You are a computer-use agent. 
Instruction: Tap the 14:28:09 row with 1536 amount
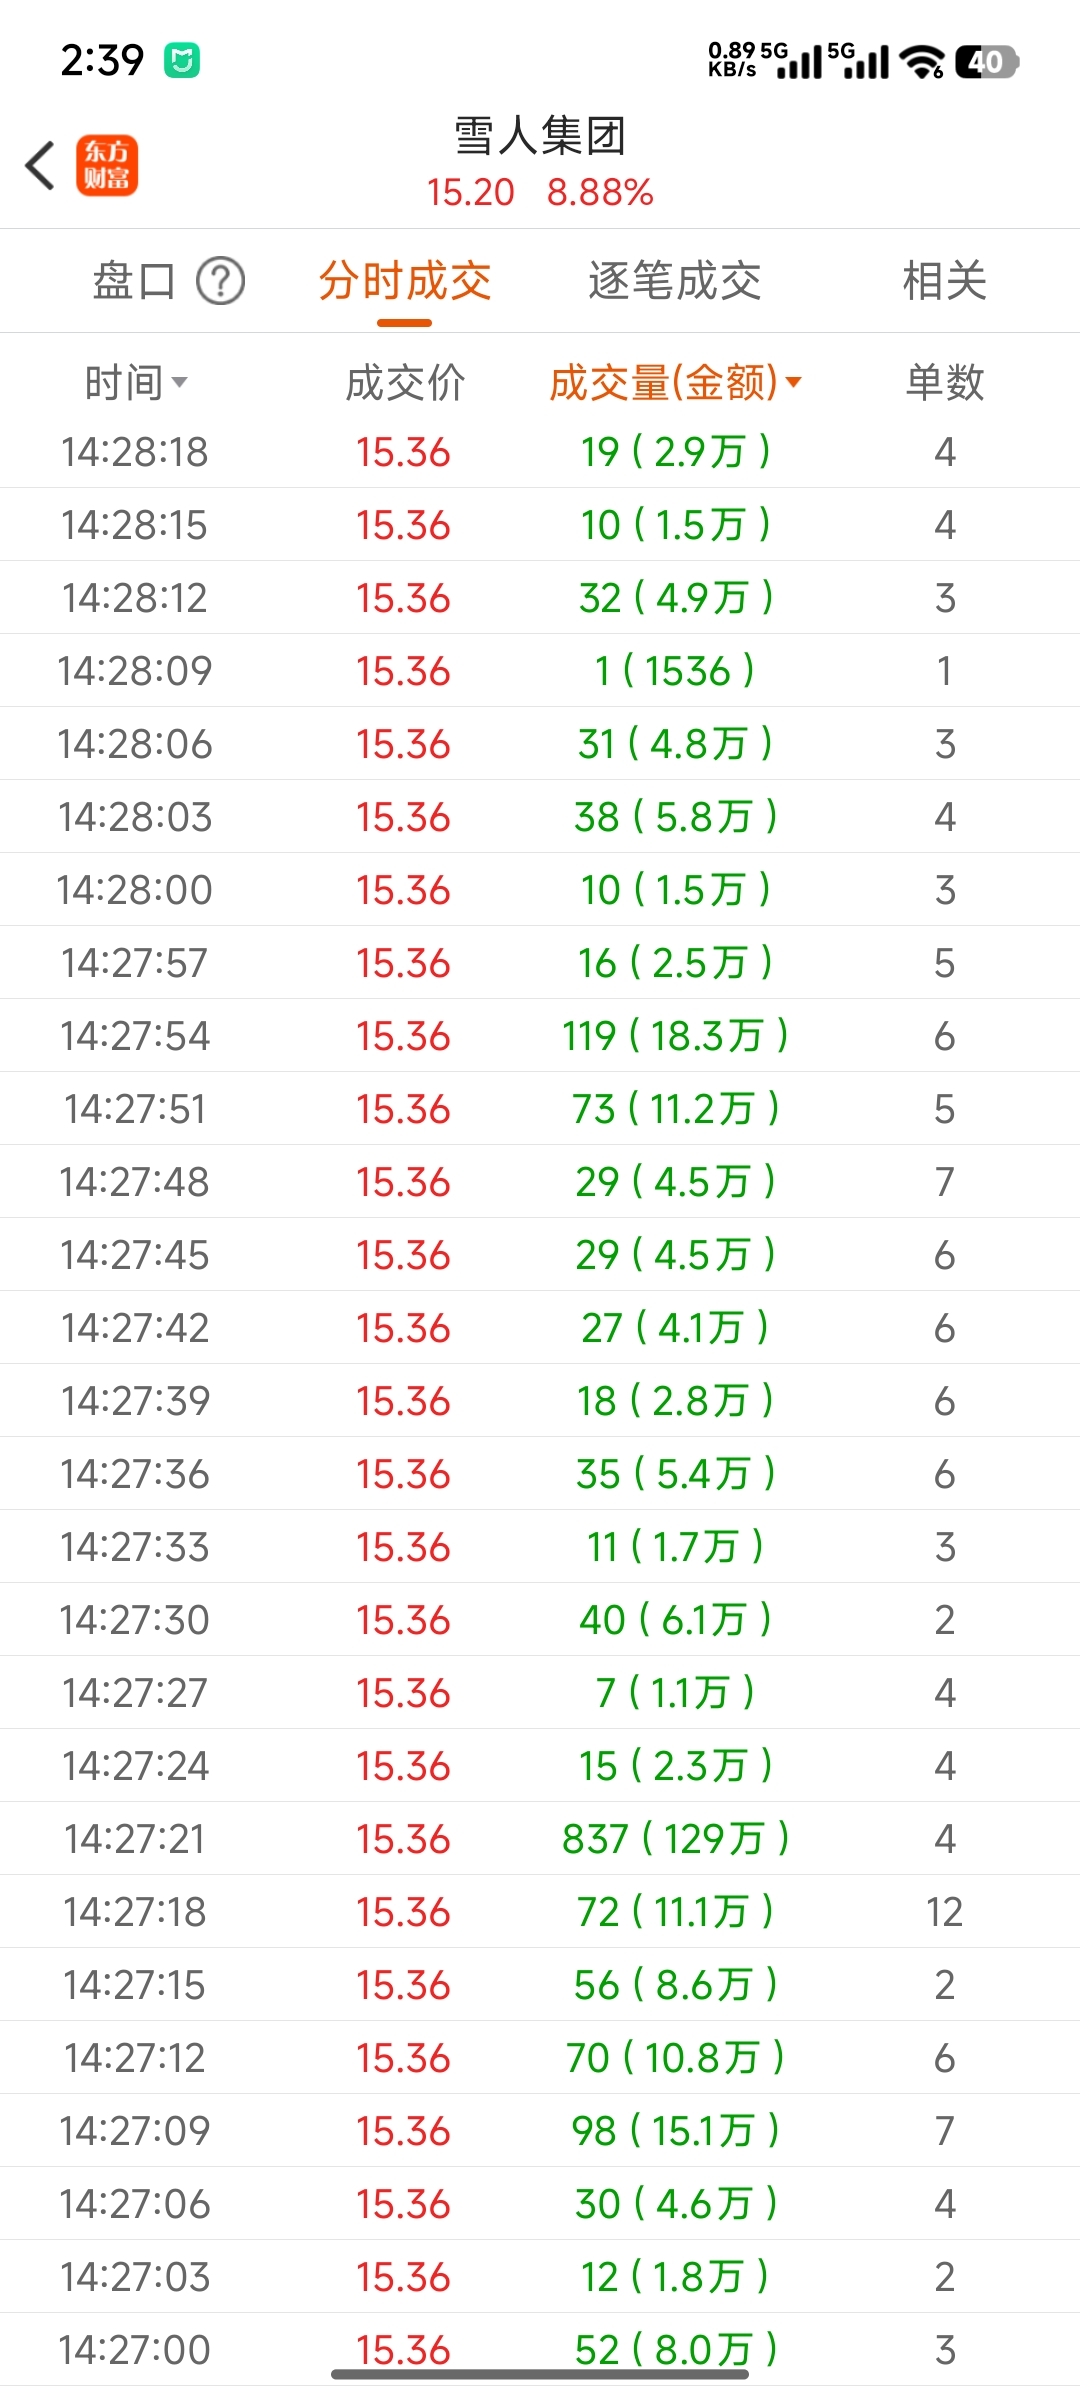[540, 671]
